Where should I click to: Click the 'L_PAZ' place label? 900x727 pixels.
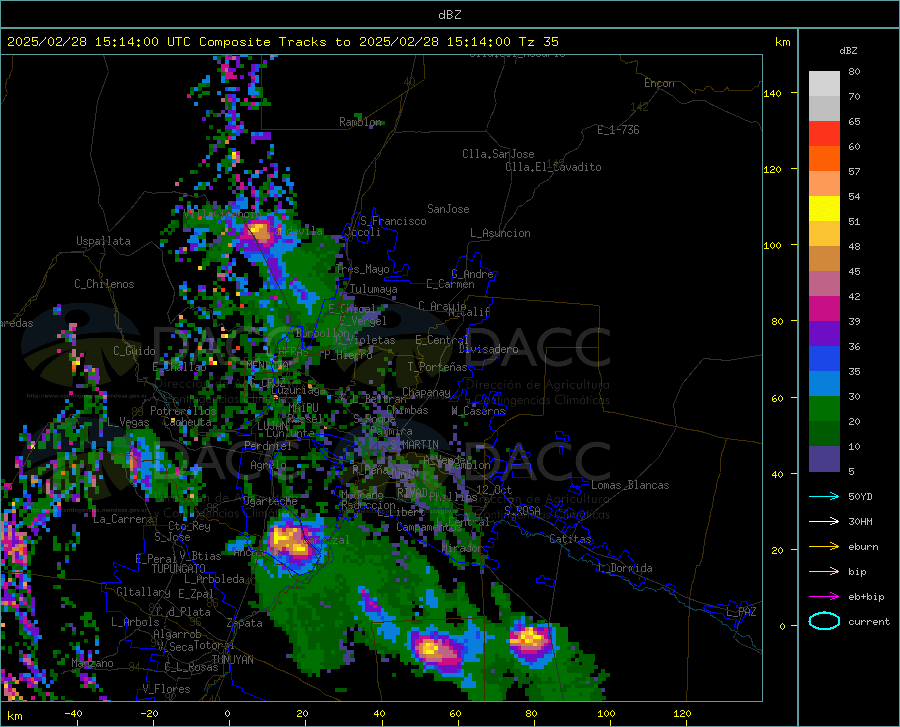click(741, 612)
